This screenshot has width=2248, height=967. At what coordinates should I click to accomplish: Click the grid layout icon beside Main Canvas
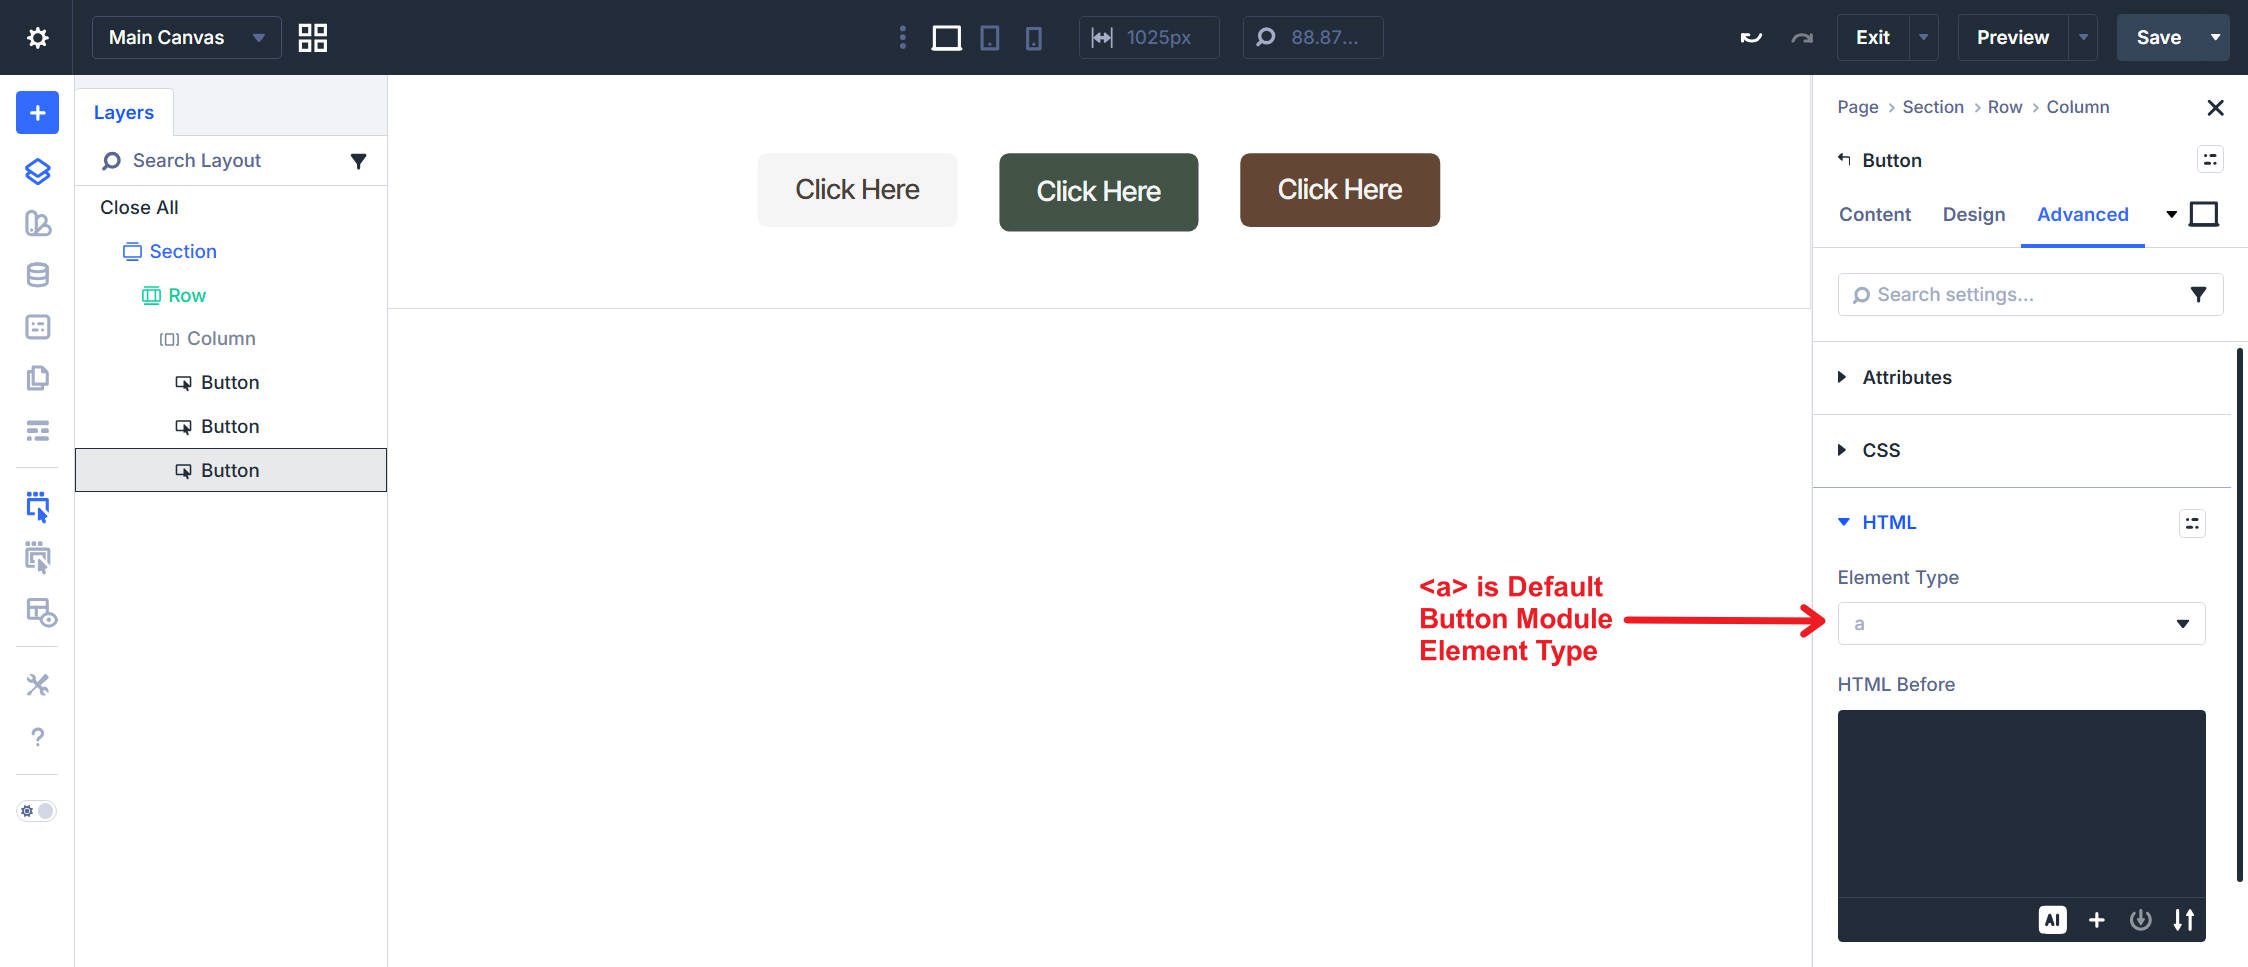(311, 37)
